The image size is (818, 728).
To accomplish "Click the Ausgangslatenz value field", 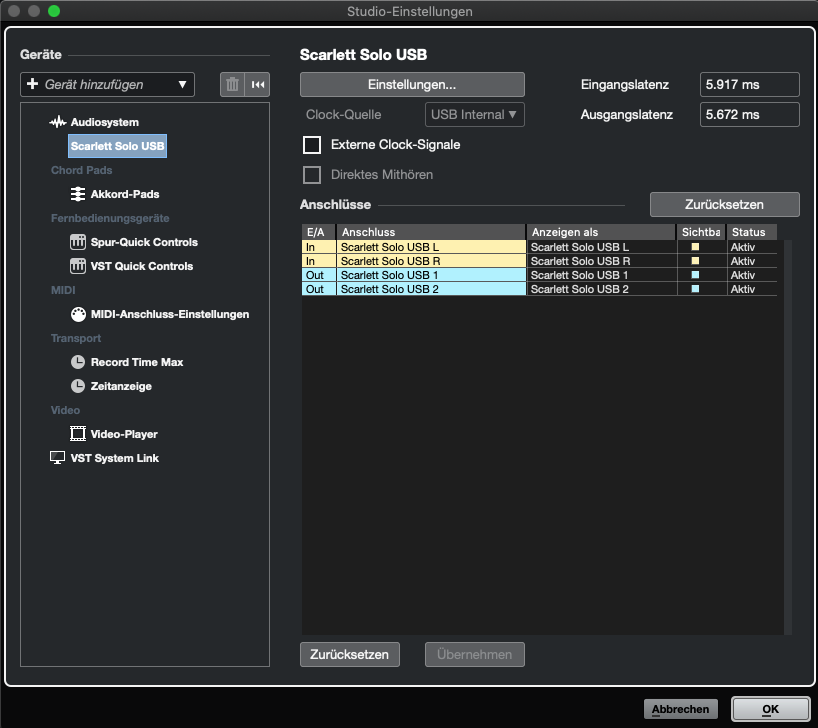I will click(749, 115).
